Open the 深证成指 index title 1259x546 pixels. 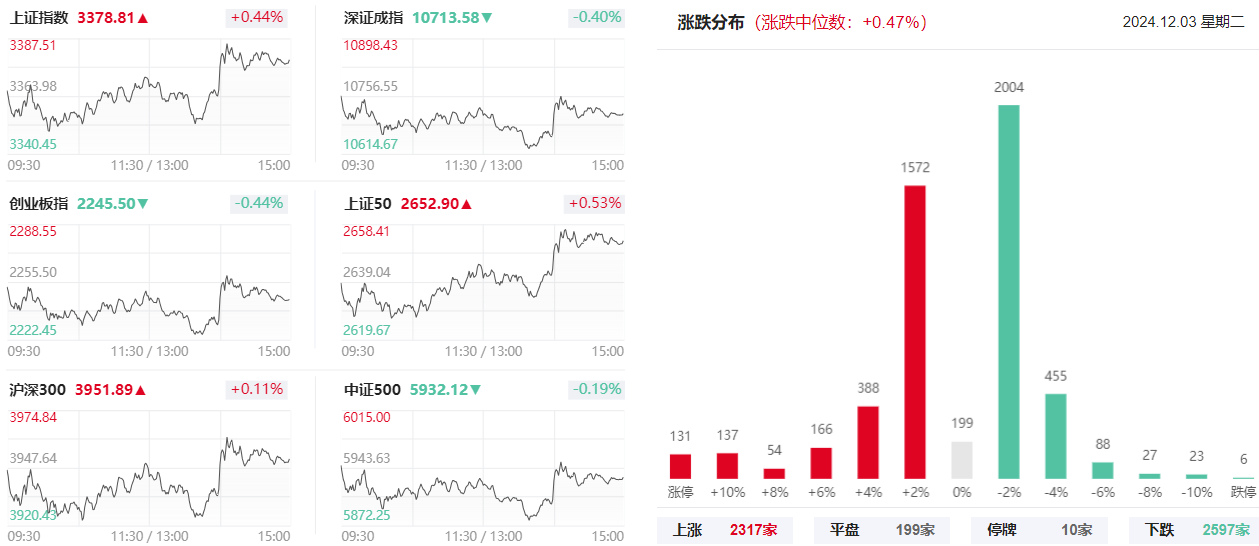pyautogui.click(x=373, y=18)
